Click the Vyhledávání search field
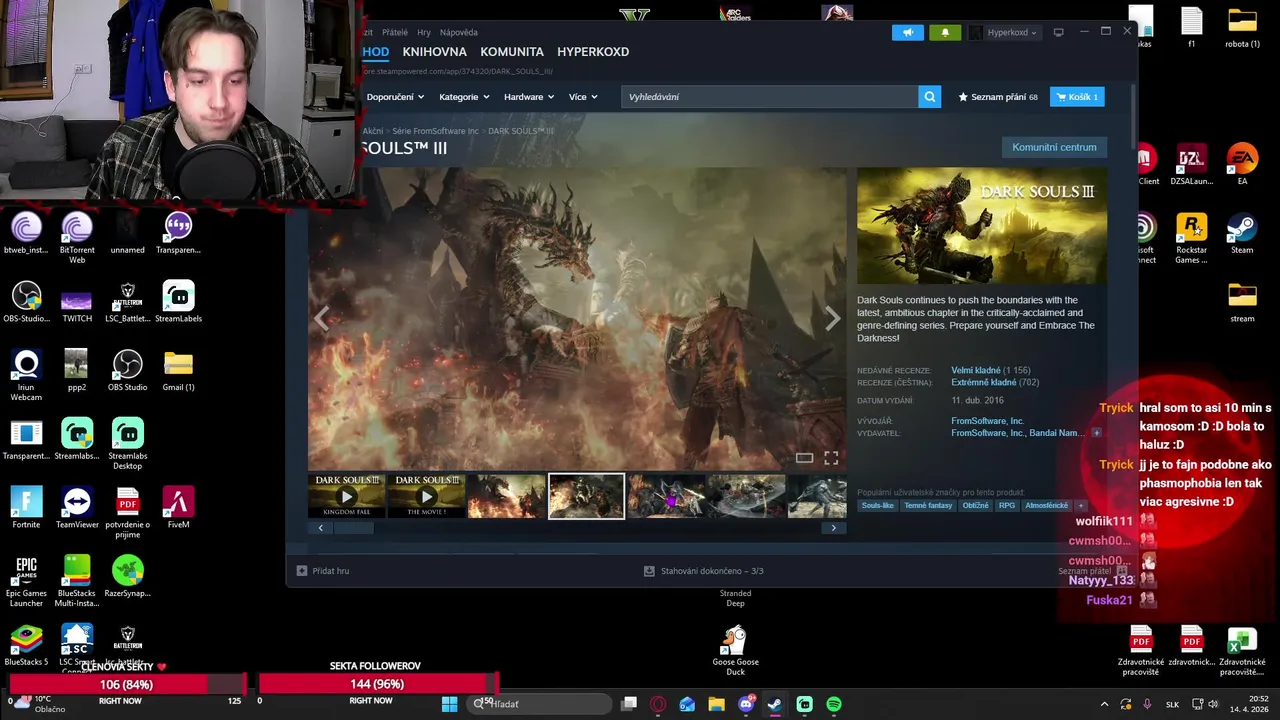 770,97
